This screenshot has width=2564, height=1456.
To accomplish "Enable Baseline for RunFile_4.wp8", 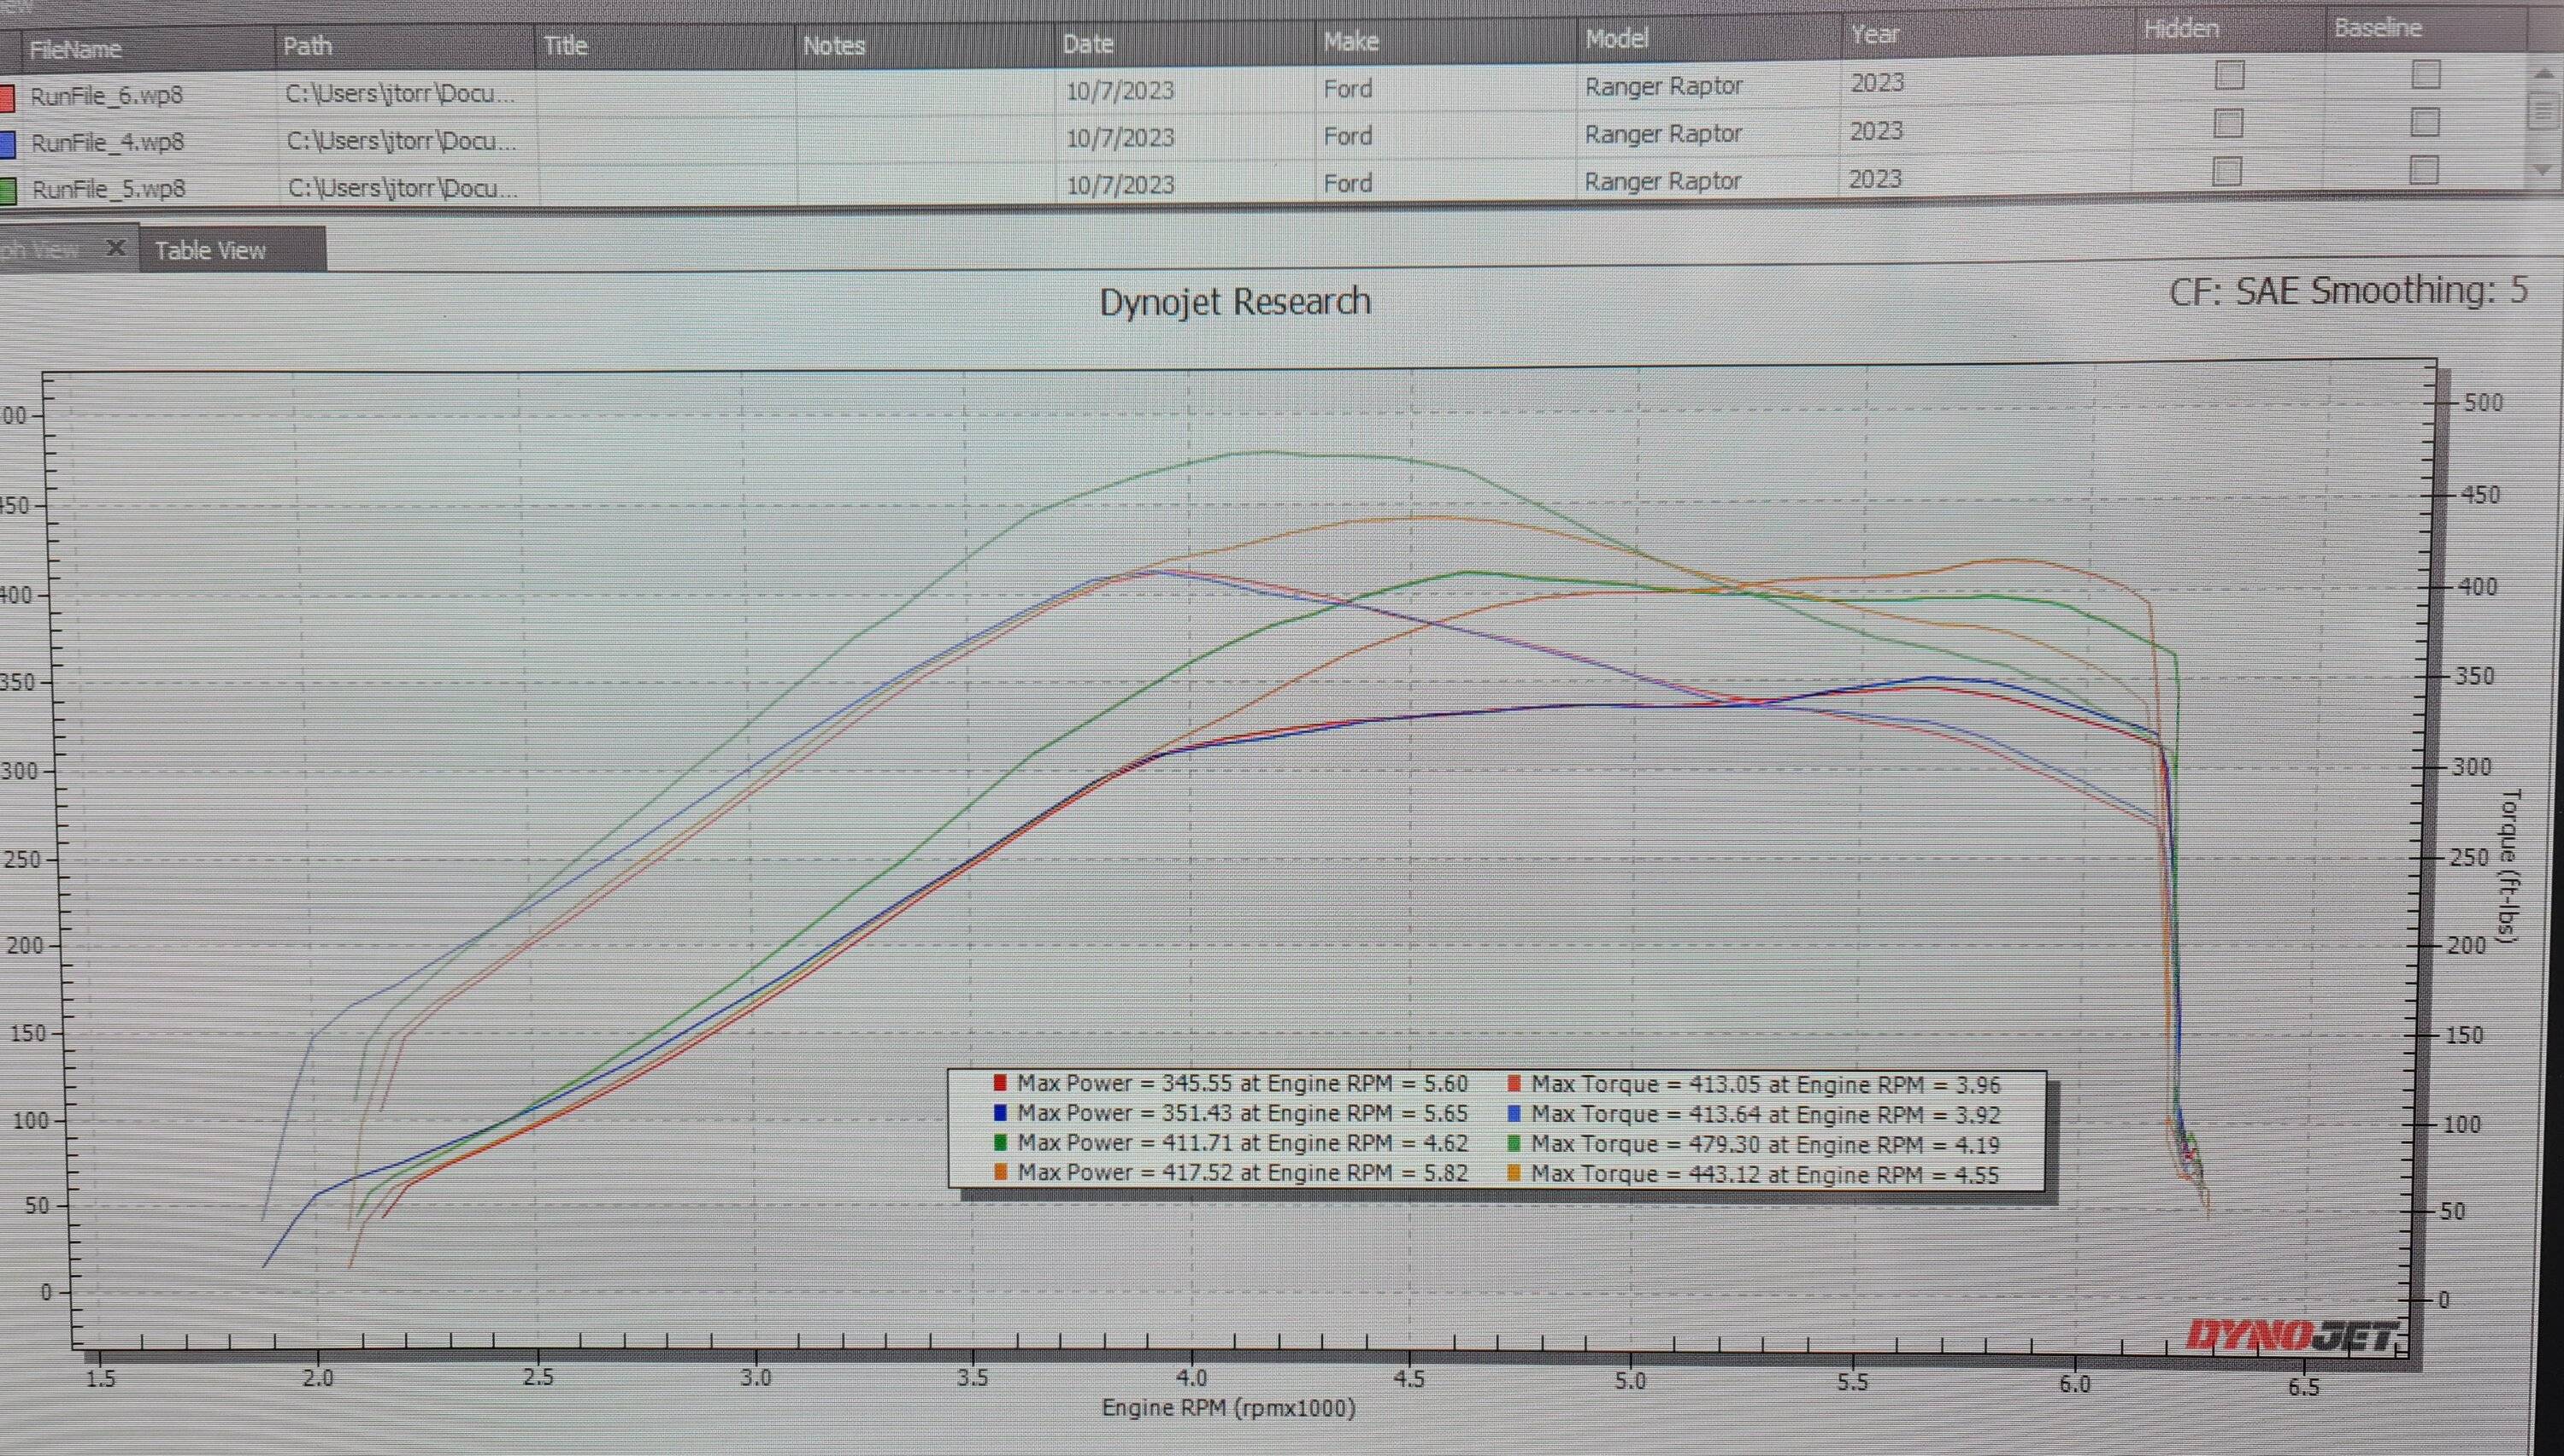I will point(2425,122).
